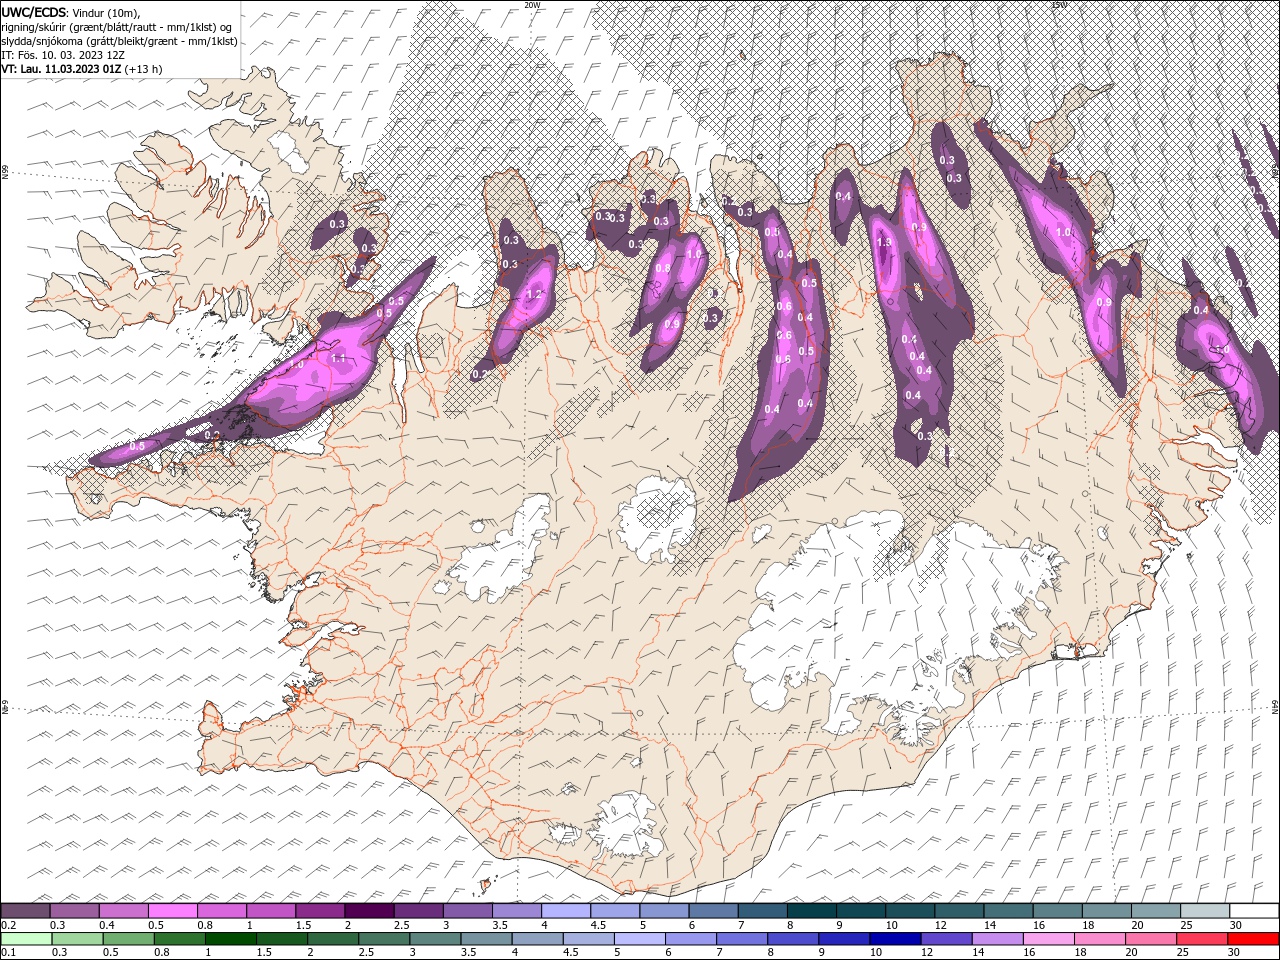This screenshot has width=1280, height=960.
Task: Click the 20W longitude label
Action: pyautogui.click(x=532, y=5)
